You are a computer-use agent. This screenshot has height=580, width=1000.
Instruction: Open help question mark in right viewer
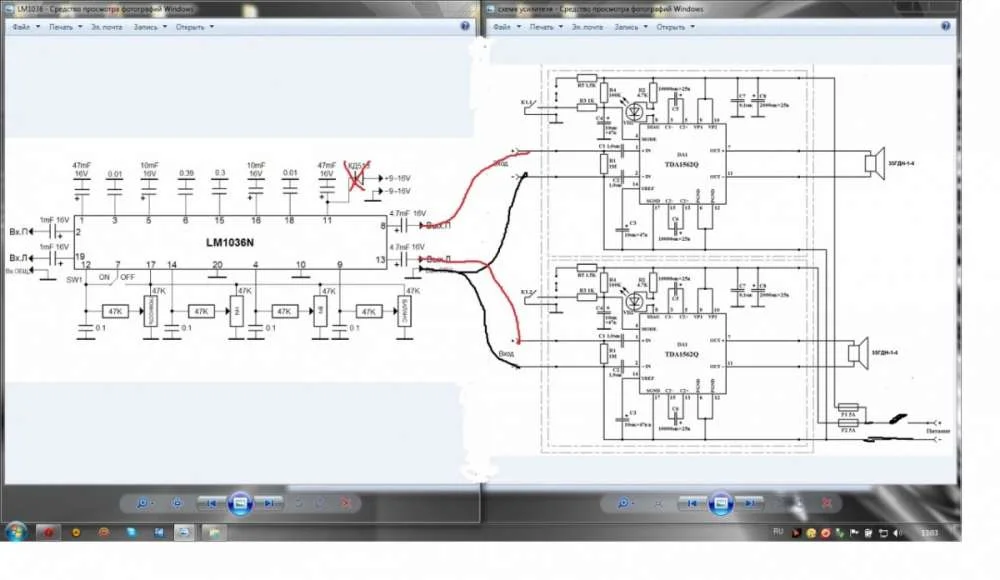[946, 26]
